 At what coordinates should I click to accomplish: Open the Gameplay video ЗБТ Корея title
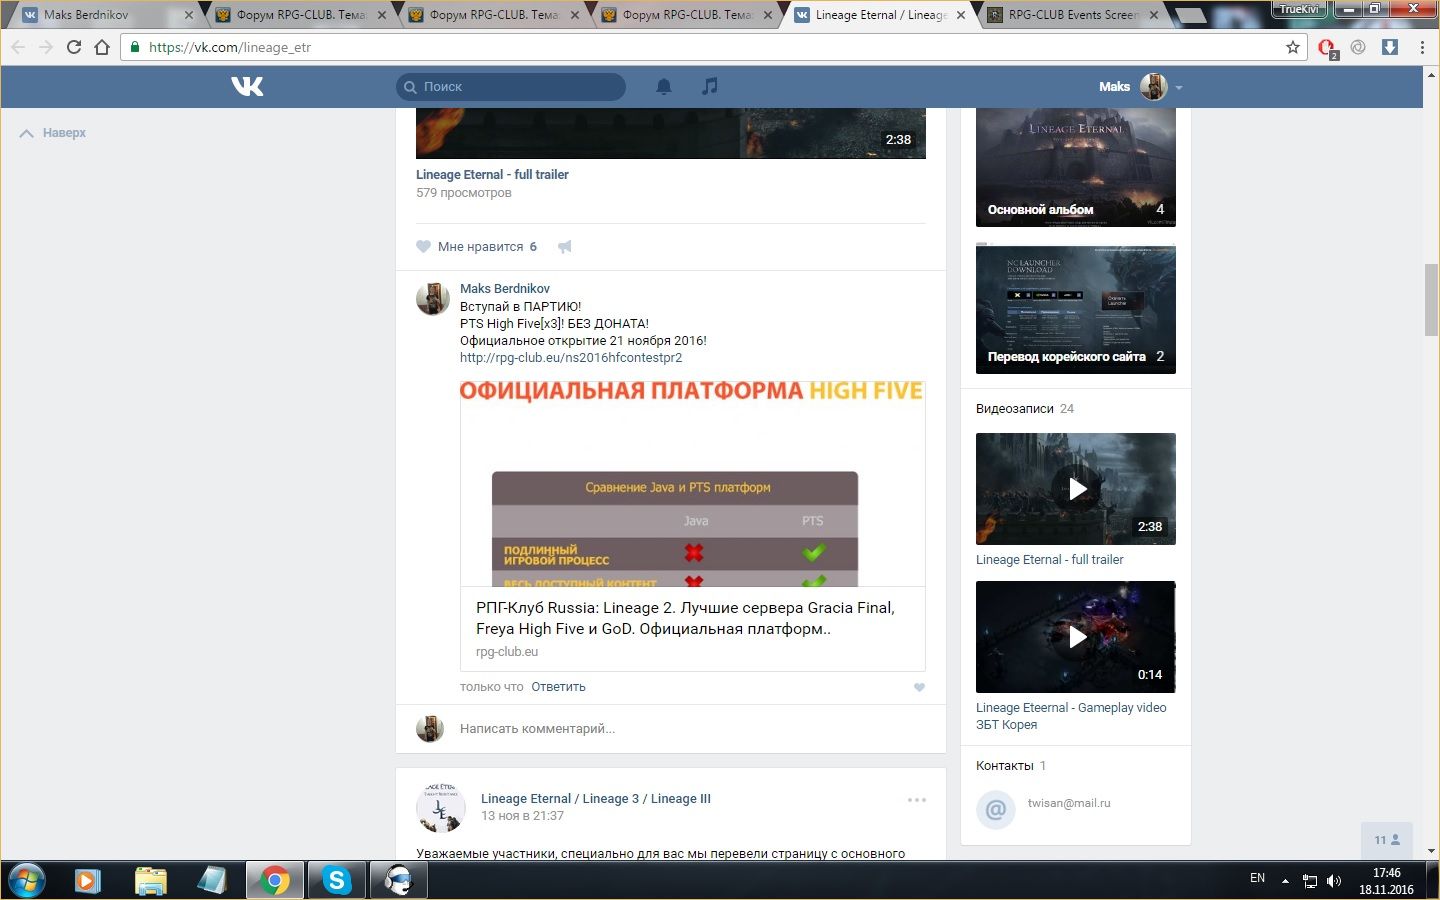pos(1071,716)
